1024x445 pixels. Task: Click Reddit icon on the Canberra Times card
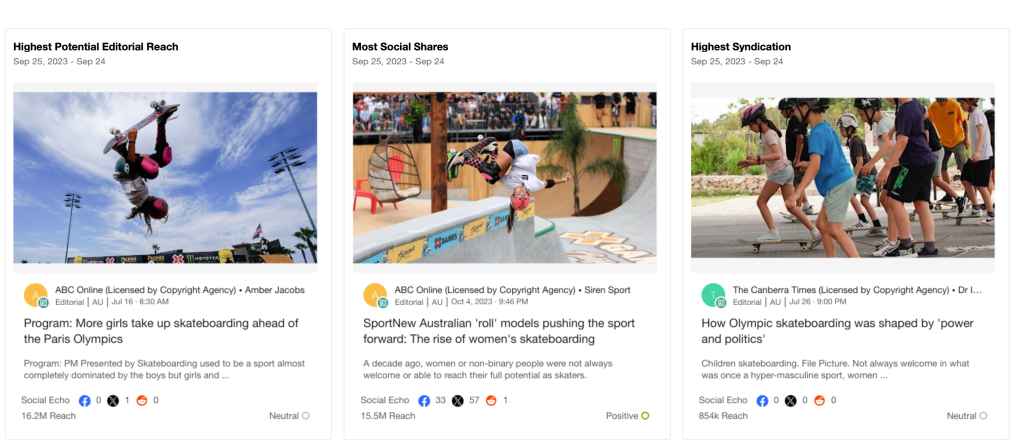coord(820,400)
